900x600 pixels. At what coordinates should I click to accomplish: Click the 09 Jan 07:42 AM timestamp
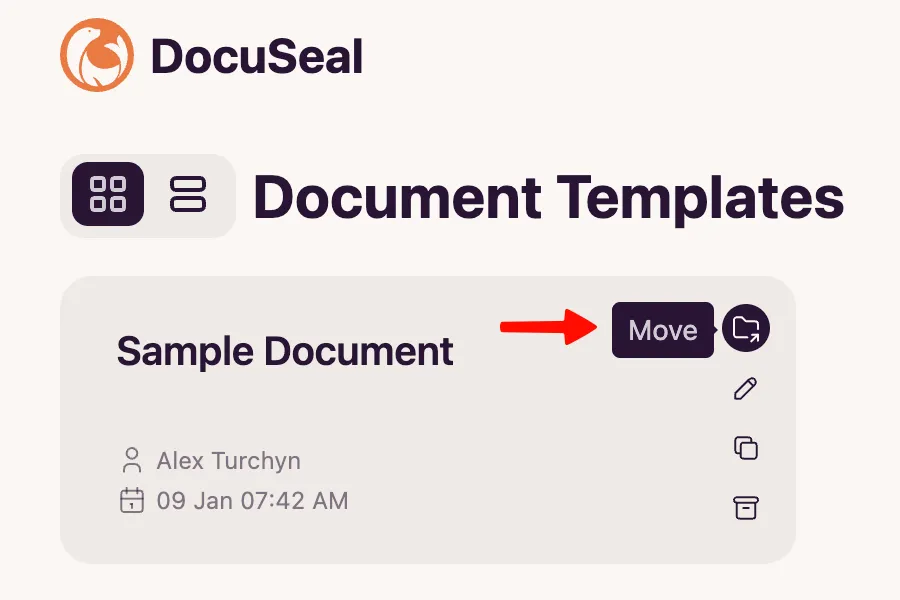252,500
